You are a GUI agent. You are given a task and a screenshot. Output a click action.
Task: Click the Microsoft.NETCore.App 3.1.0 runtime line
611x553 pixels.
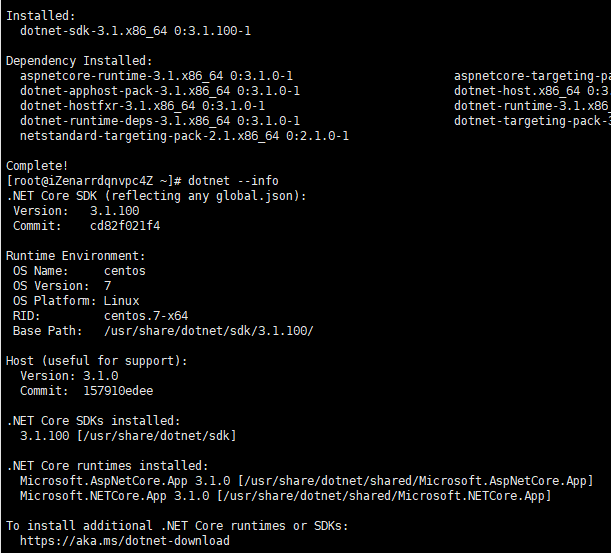pyautogui.click(x=286, y=496)
